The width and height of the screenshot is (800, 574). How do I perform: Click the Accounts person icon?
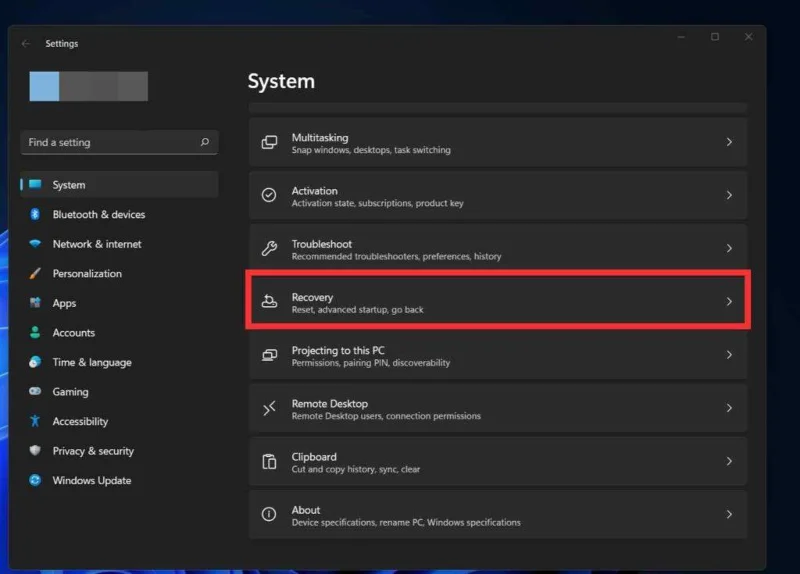tap(35, 333)
